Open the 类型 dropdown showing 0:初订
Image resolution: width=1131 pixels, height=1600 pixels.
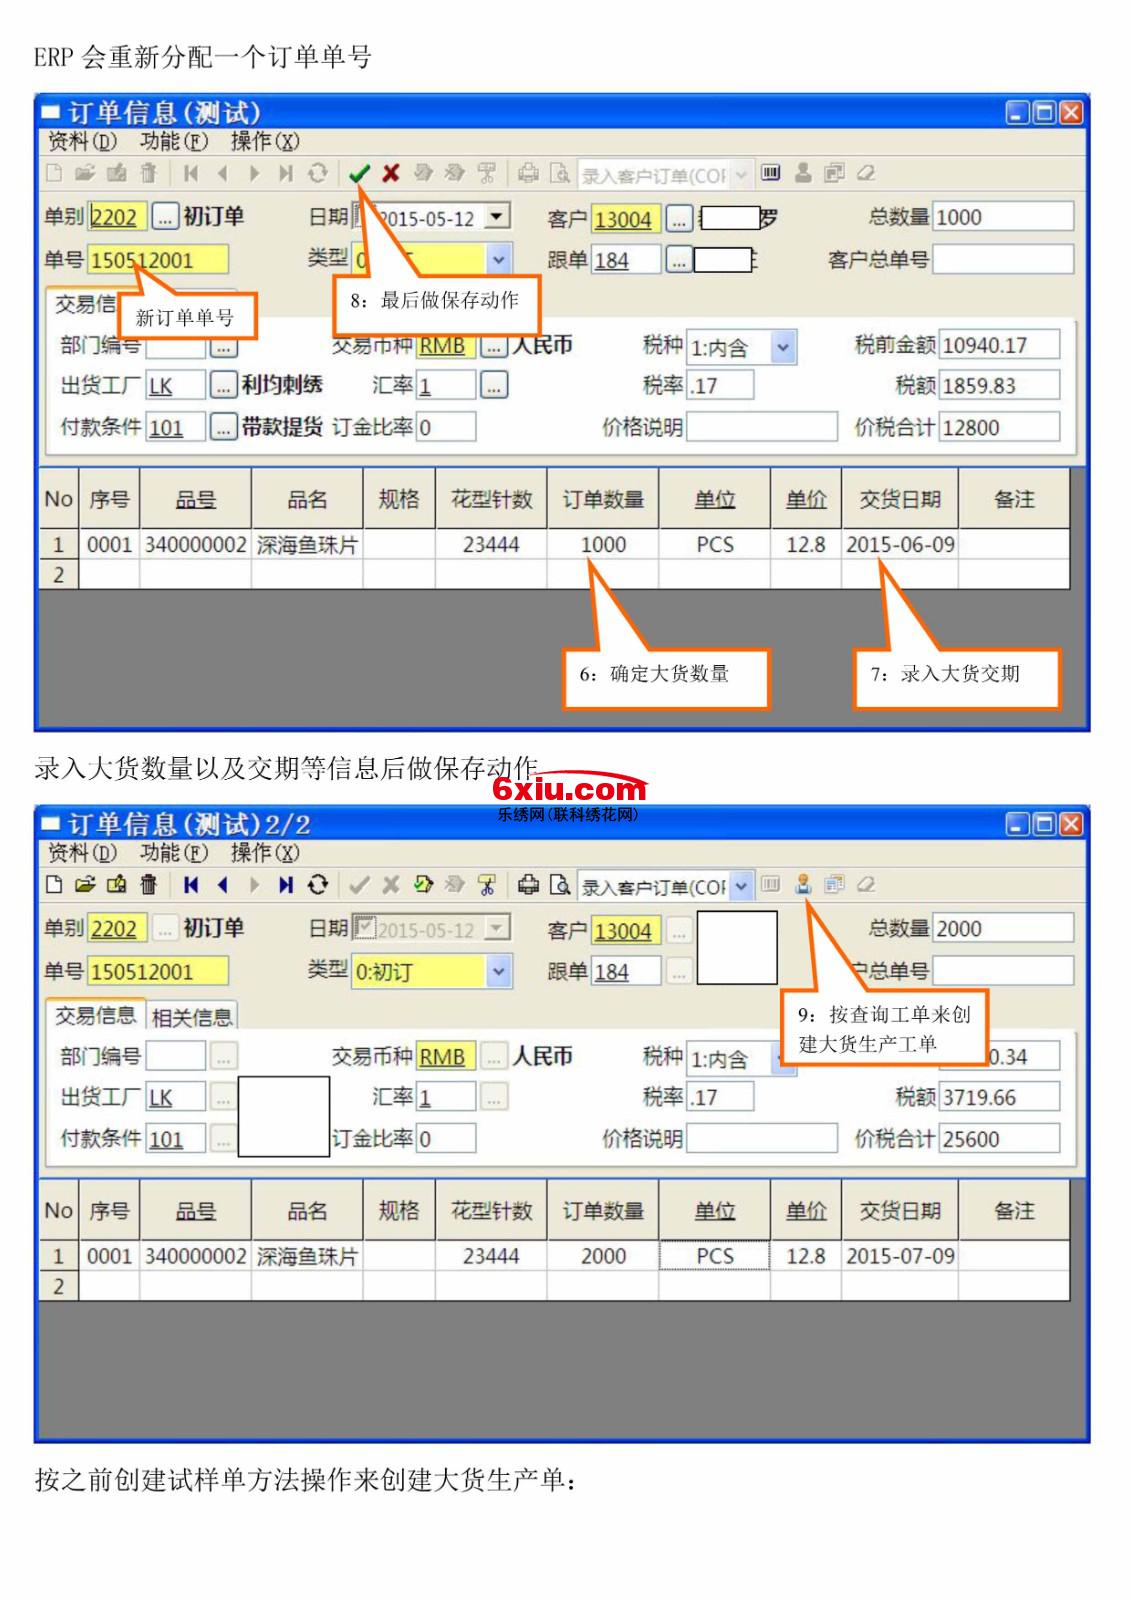pyautogui.click(x=498, y=971)
